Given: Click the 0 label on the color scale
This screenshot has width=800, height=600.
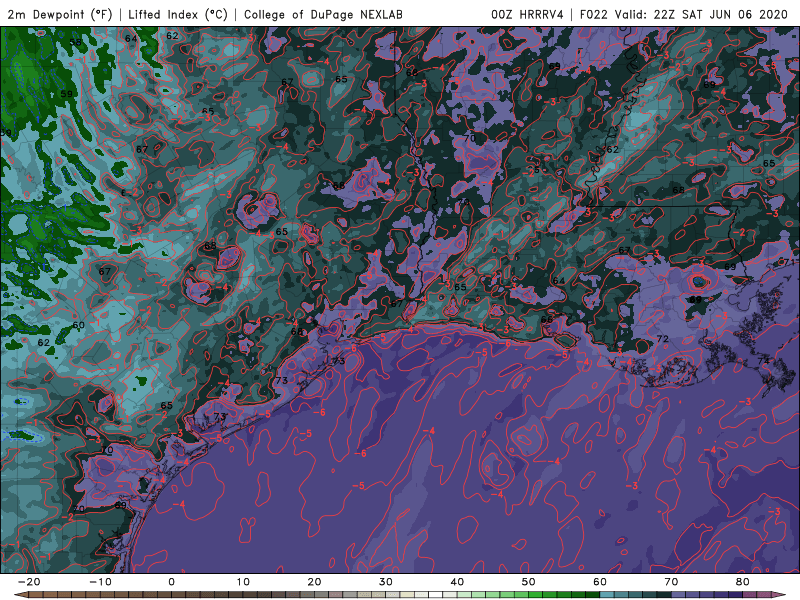Looking at the screenshot, I should [x=171, y=582].
